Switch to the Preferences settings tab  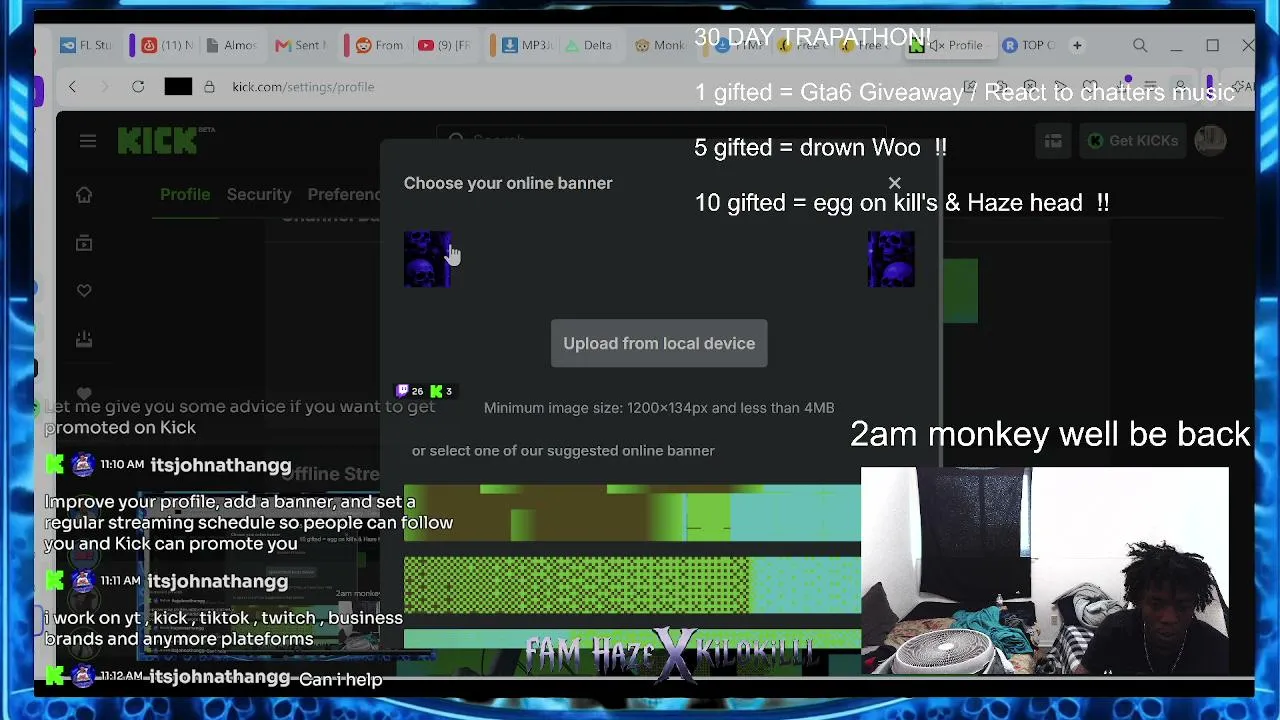pos(344,194)
